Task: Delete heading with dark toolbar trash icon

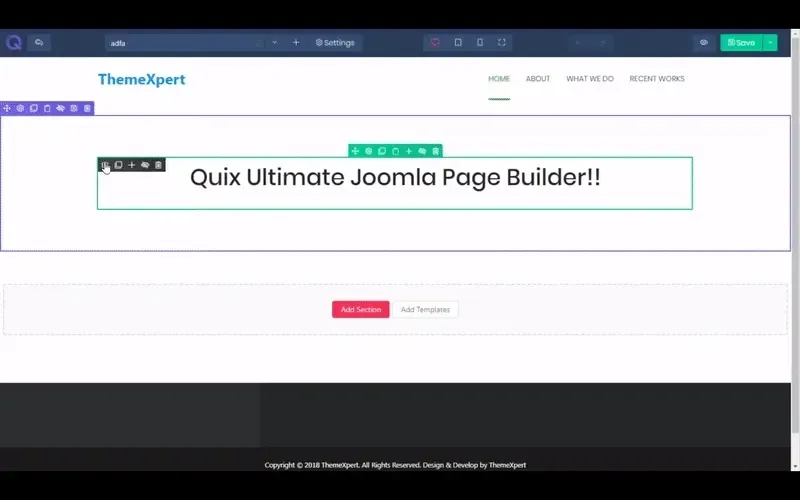Action: point(158,165)
